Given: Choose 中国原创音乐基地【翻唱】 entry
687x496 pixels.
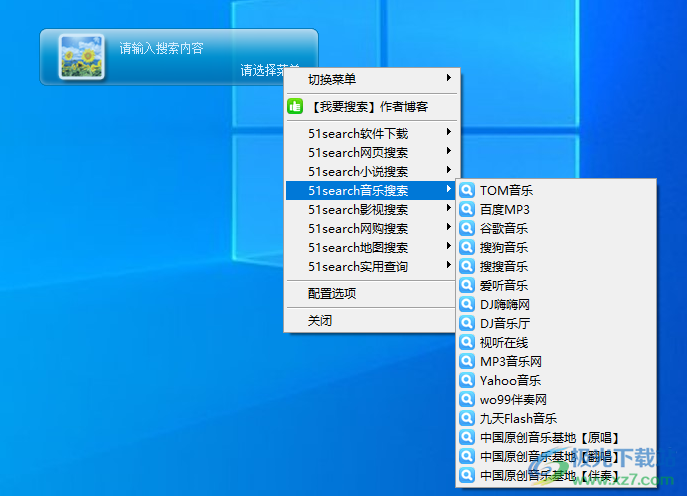Looking at the screenshot, I should 556,456.
